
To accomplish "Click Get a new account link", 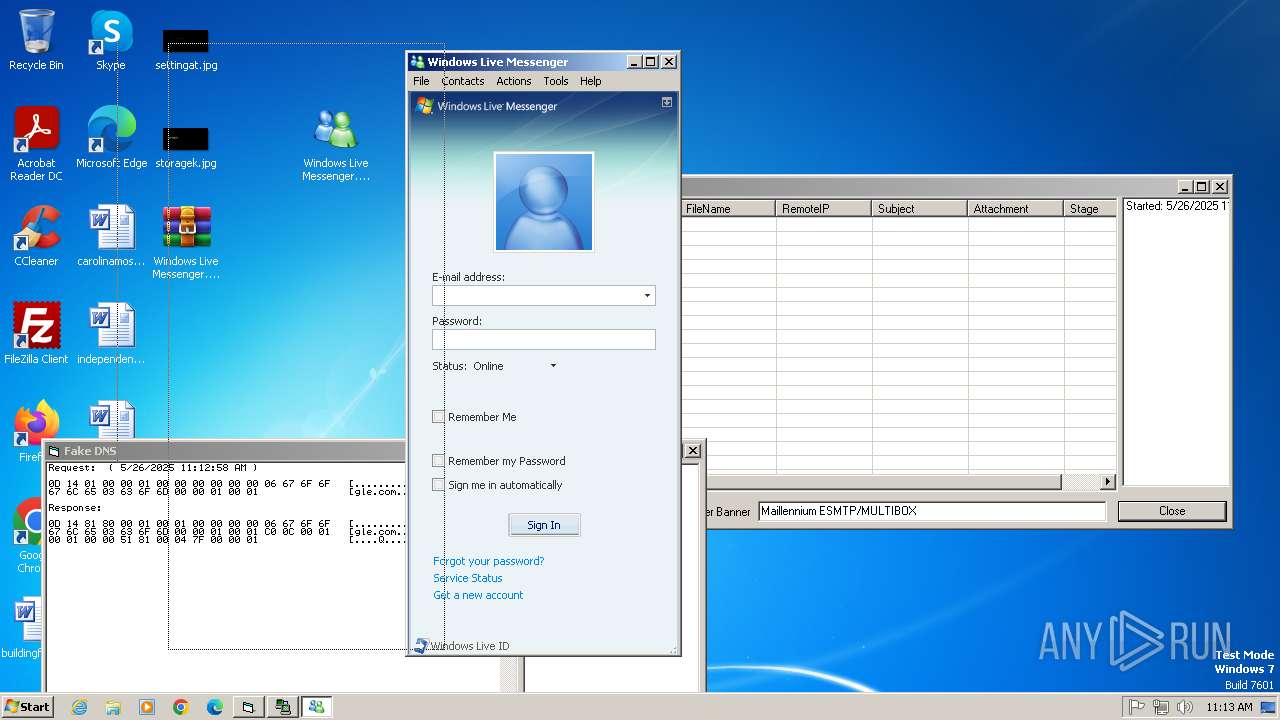I will point(478,595).
